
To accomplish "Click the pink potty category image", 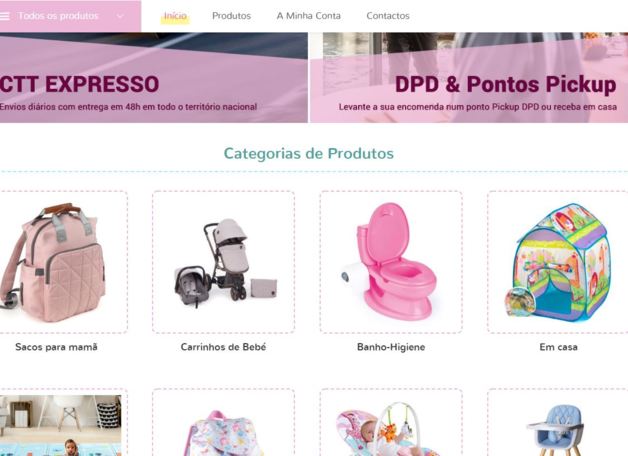I will [x=391, y=262].
